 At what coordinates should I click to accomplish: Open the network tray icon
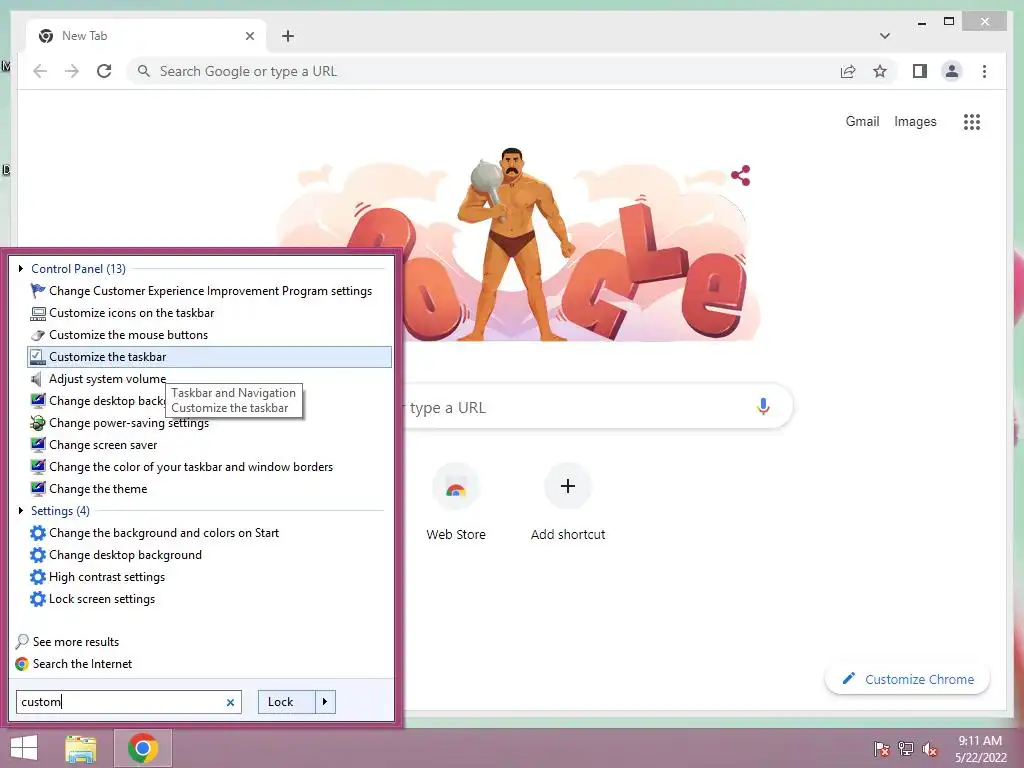pyautogui.click(x=906, y=749)
